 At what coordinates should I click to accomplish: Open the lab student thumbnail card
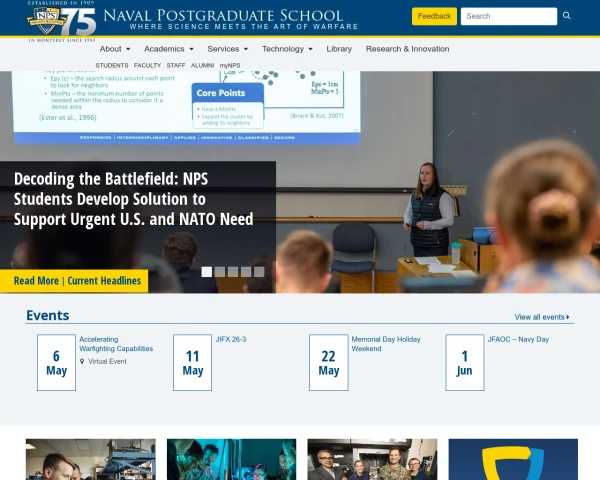click(91, 459)
